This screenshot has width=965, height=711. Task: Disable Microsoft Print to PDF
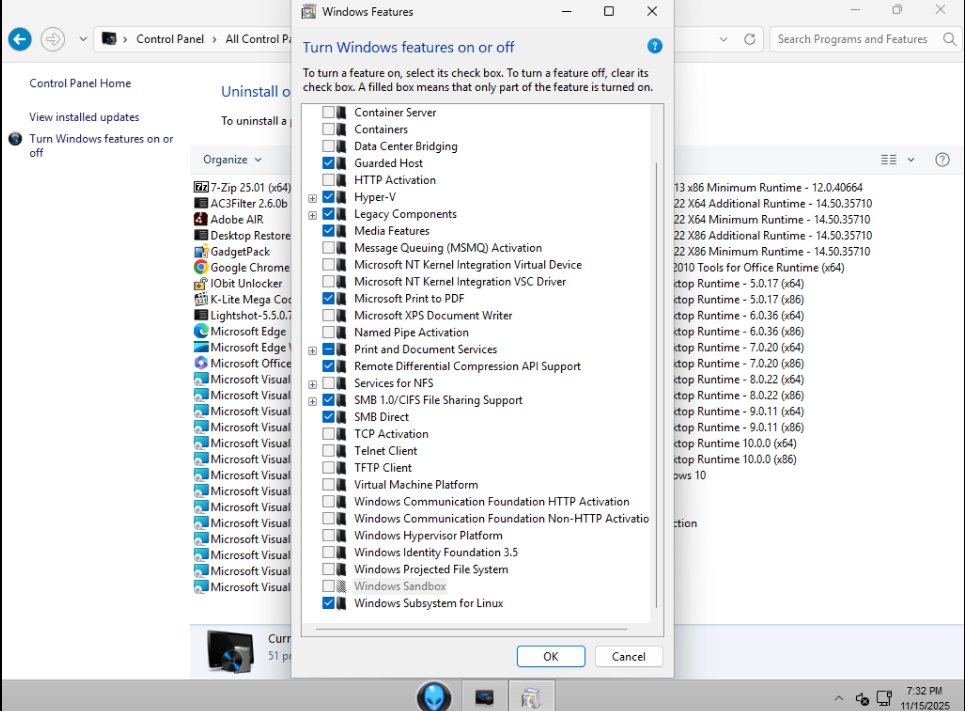pos(328,299)
